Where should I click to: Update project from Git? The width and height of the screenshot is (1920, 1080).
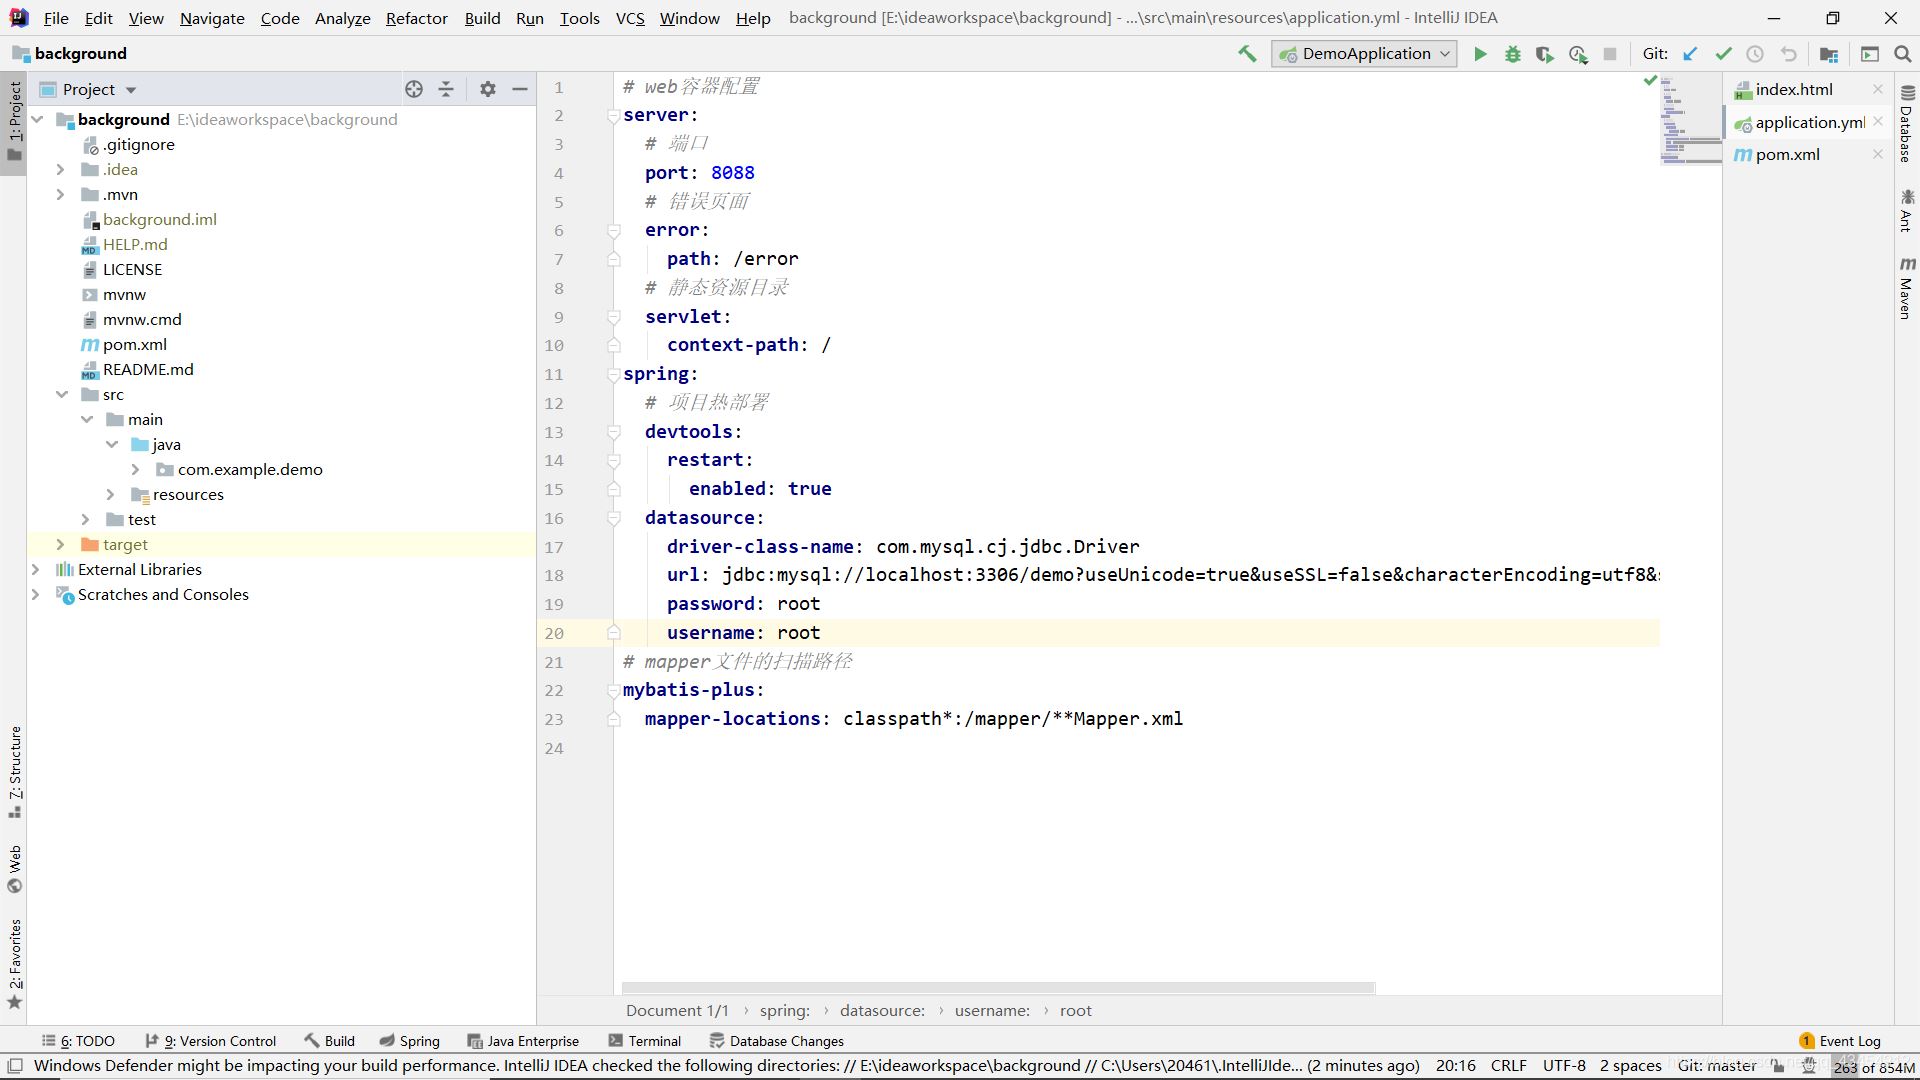pyautogui.click(x=1690, y=54)
